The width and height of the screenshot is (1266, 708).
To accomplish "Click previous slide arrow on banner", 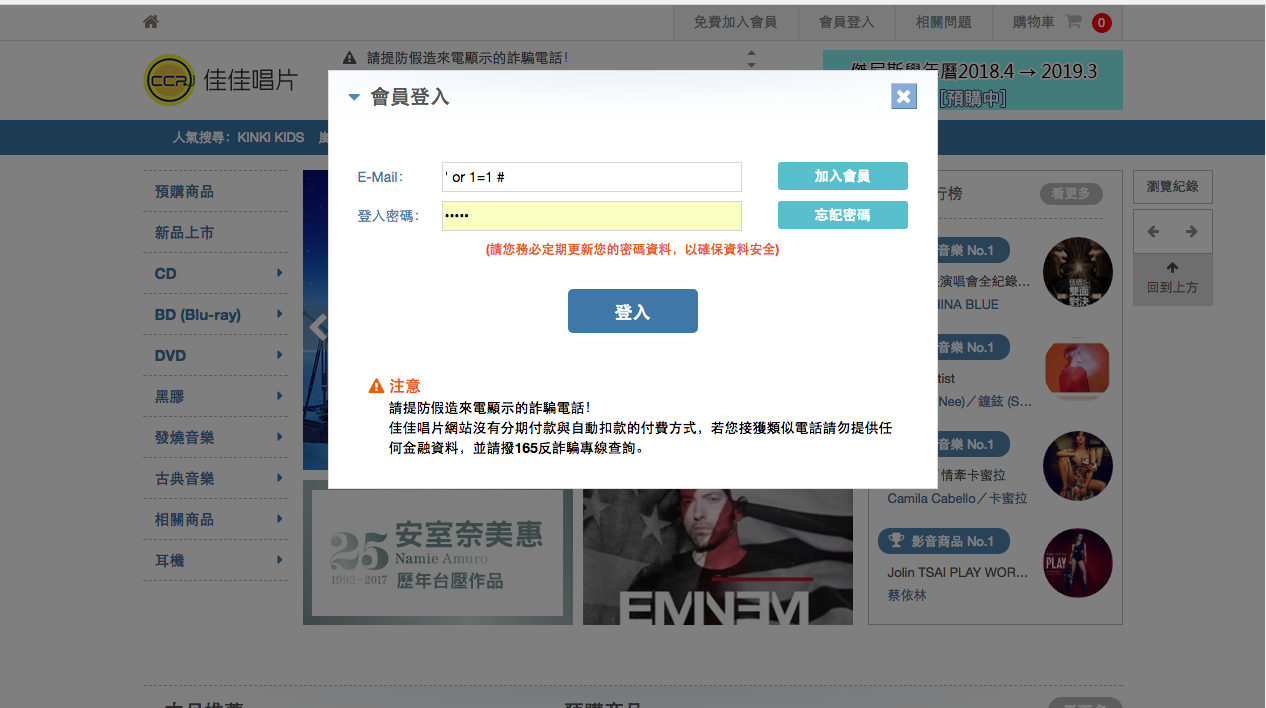I will coord(318,327).
